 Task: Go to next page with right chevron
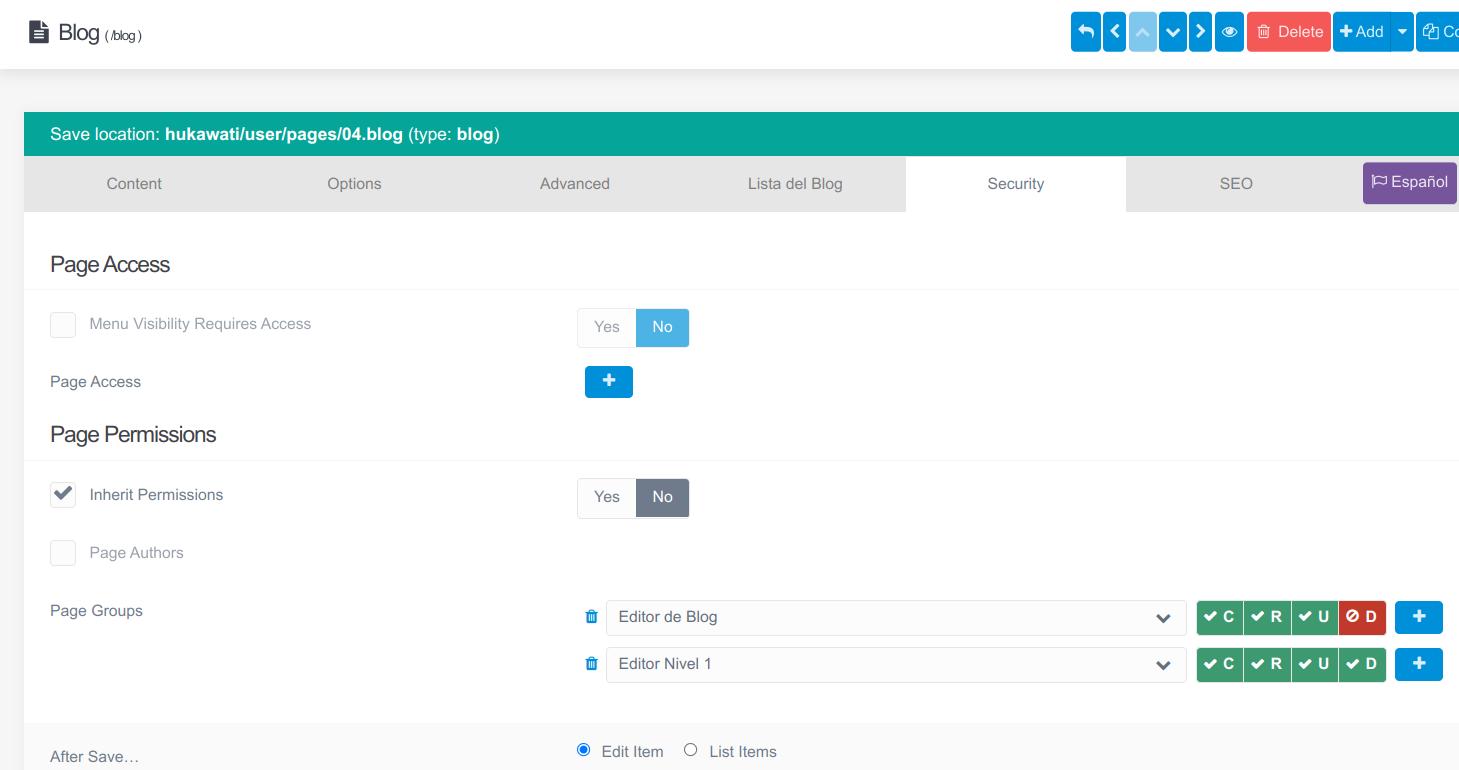tap(1201, 32)
